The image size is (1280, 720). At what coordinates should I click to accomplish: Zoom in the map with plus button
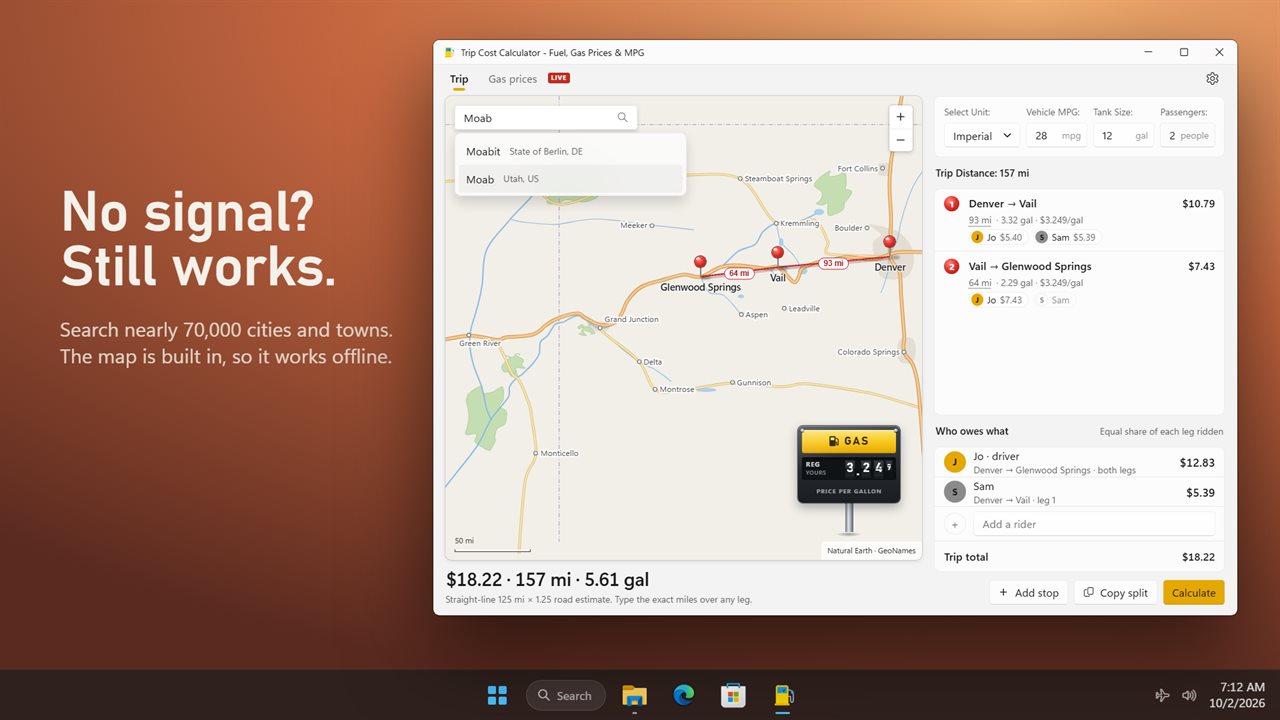[900, 117]
